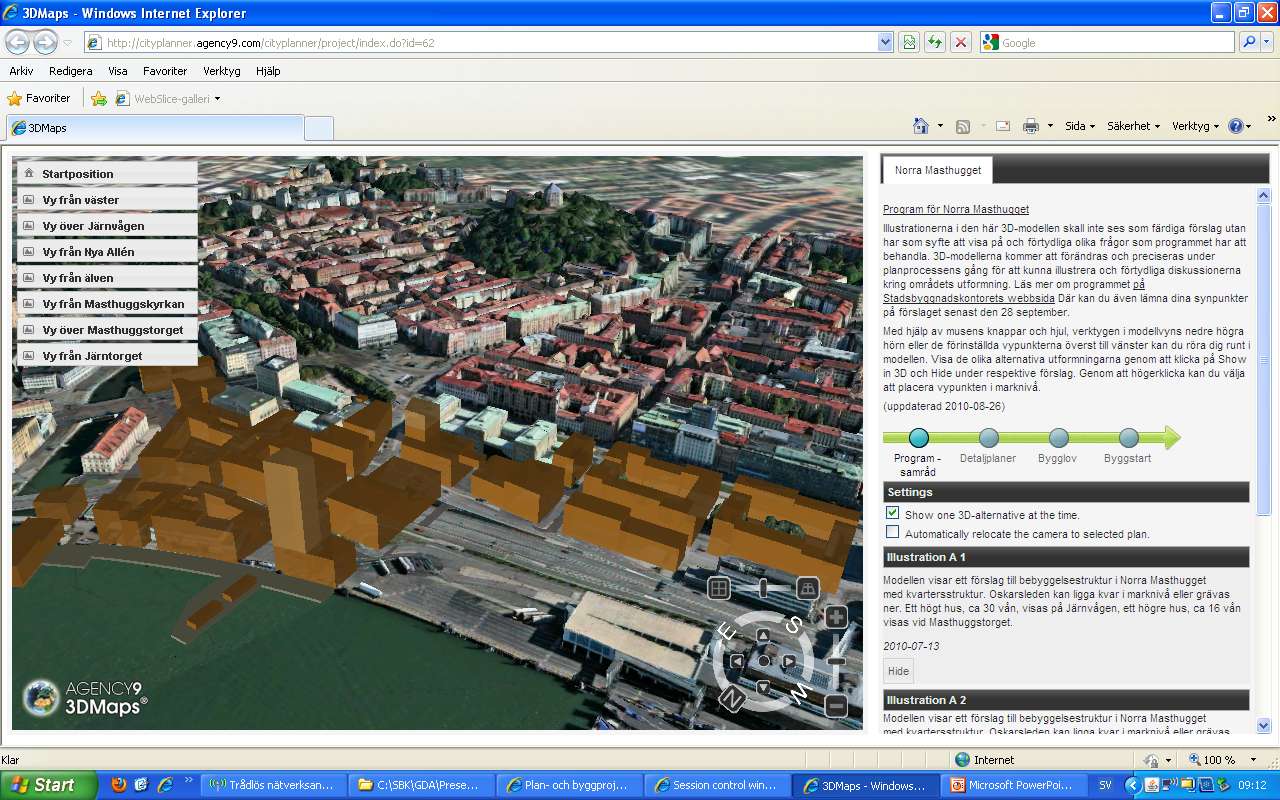Open the Arkiv menu
This screenshot has width=1280, height=800.
click(21, 71)
